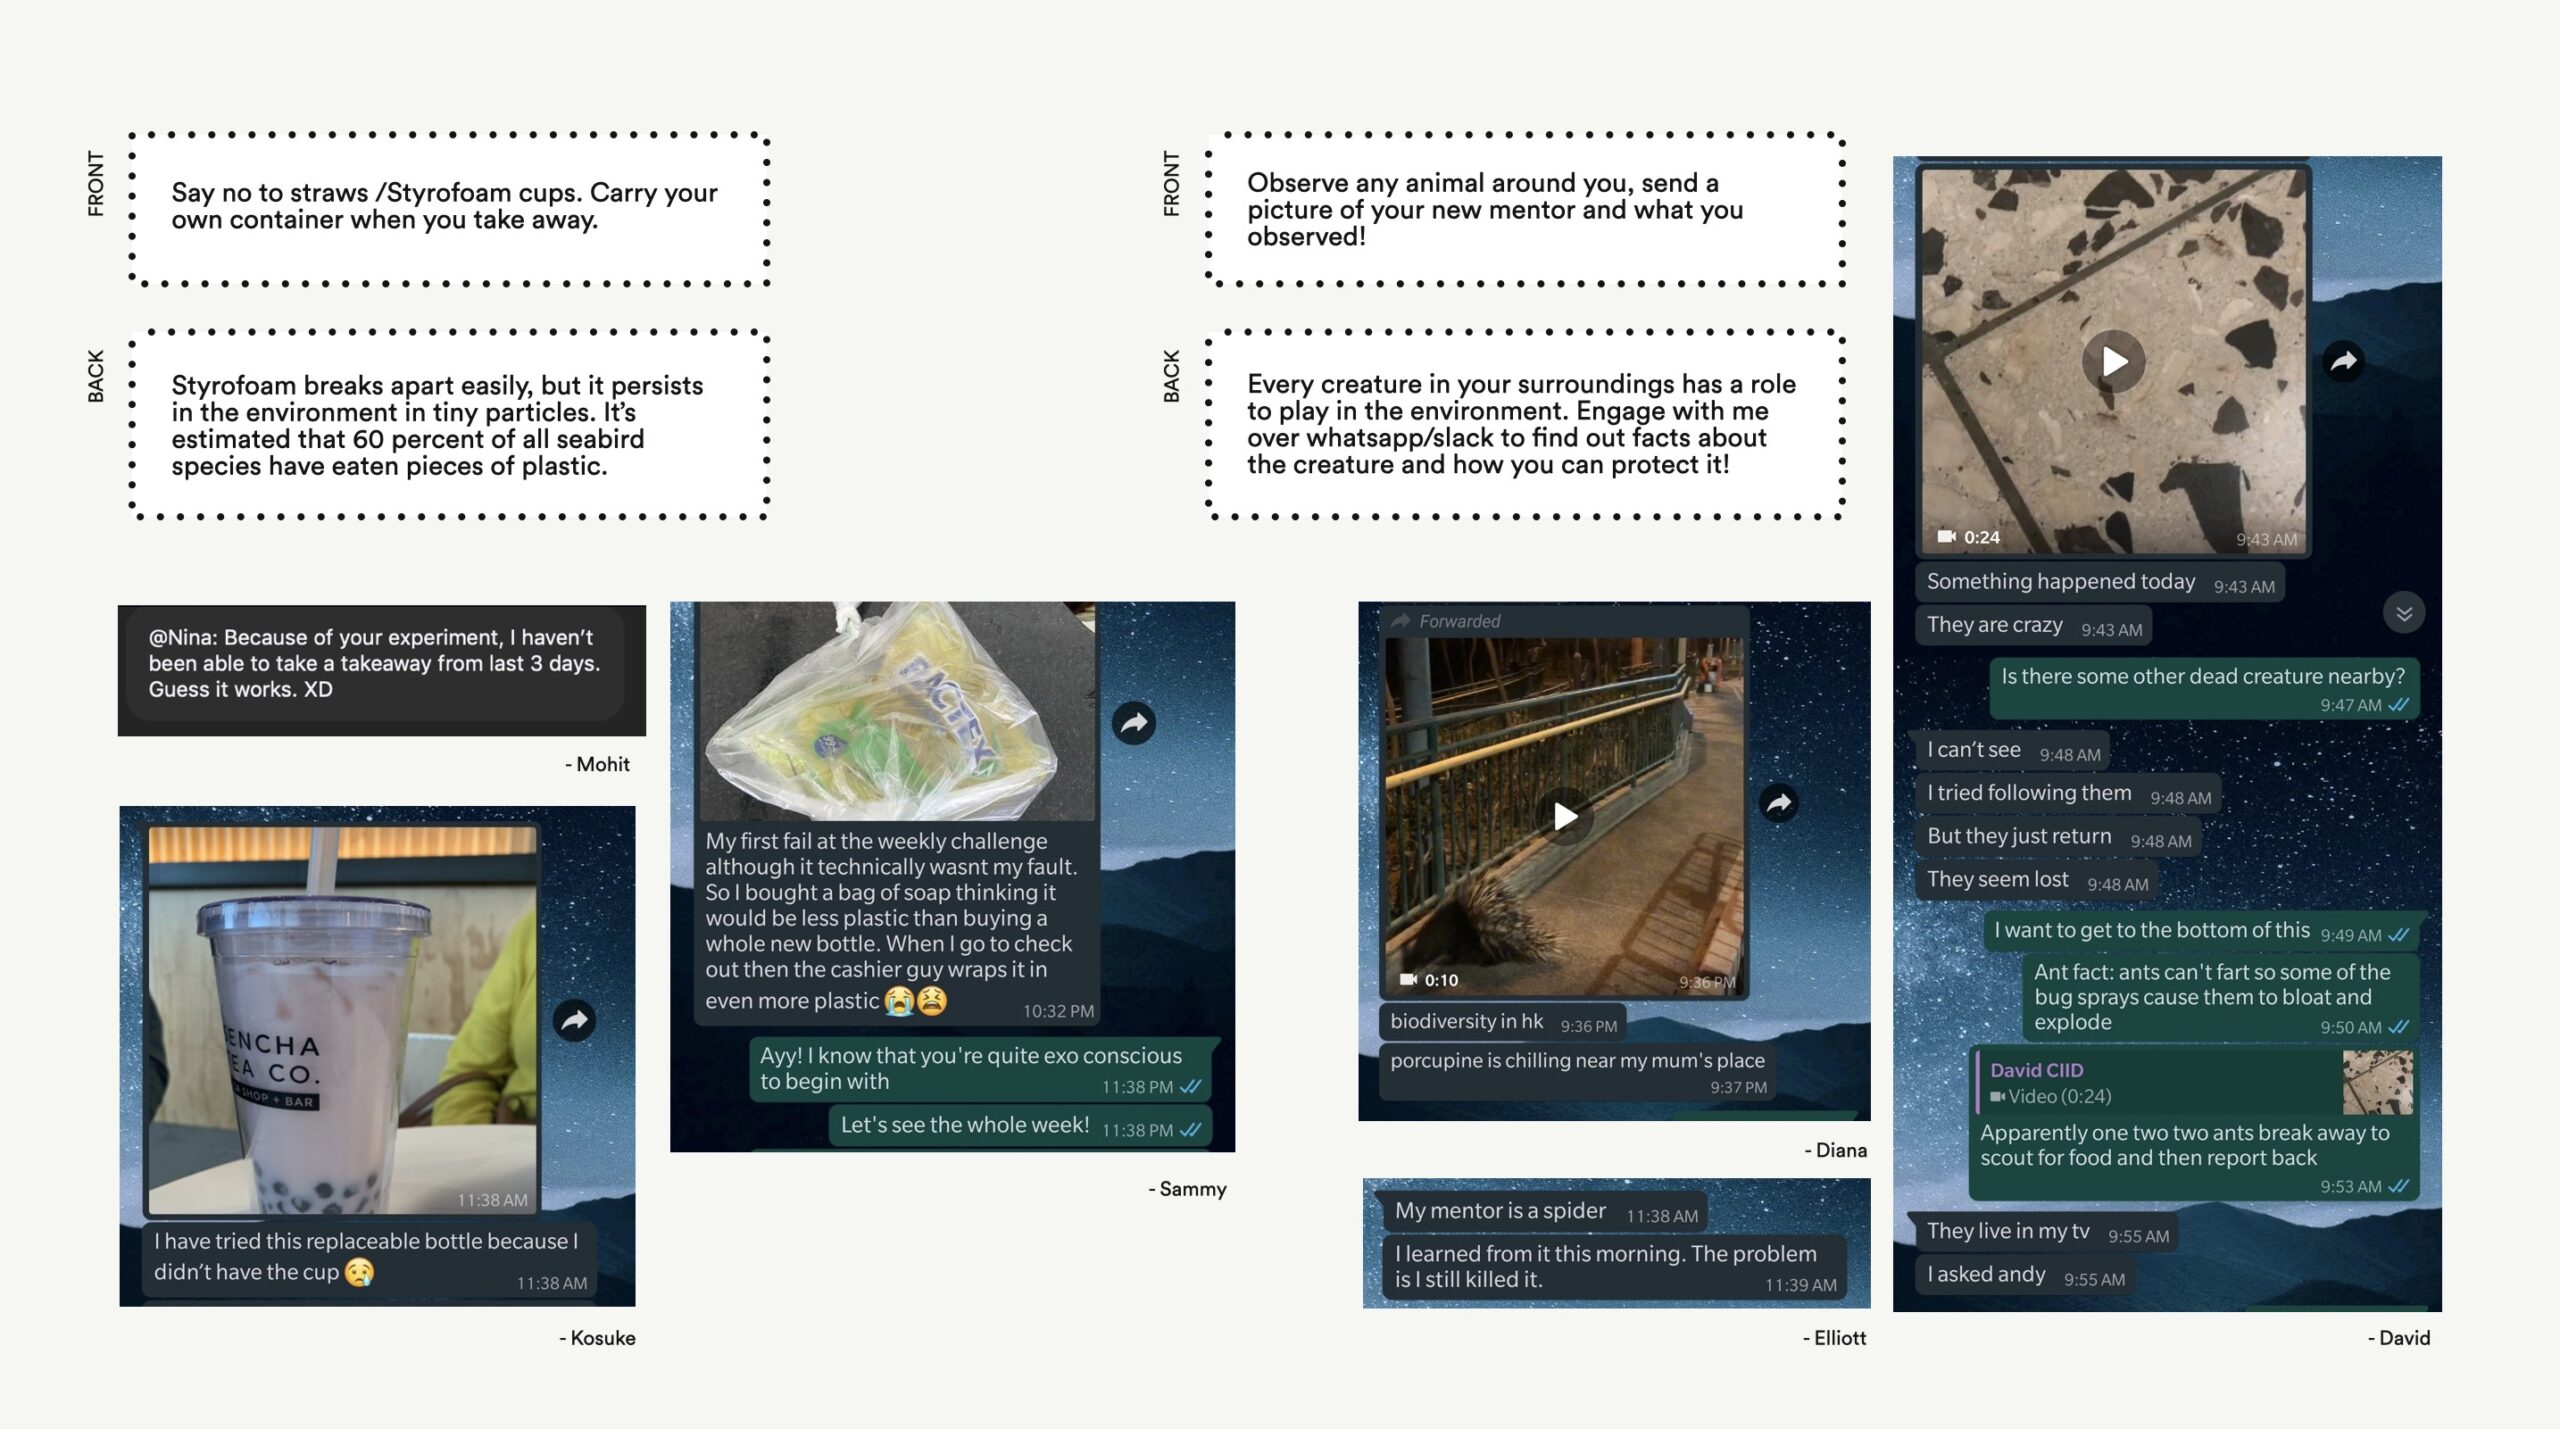The image size is (2560, 1429).
Task: Play David's 0:24 ant video
Action: [2113, 361]
